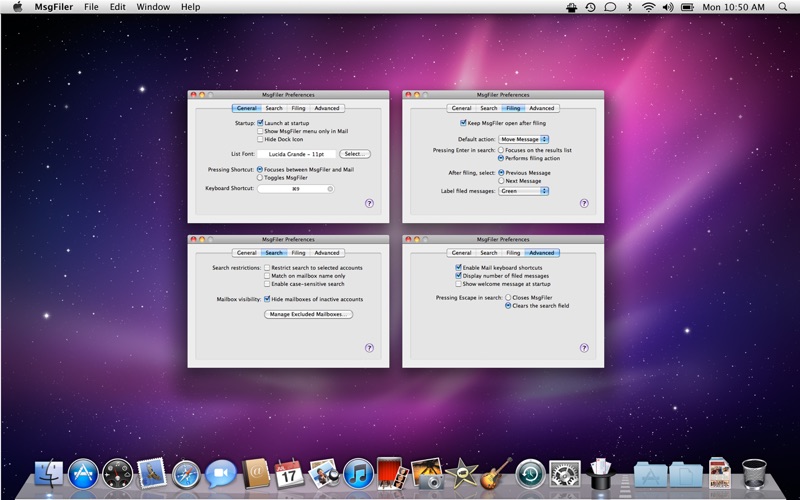This screenshot has width=800, height=500.
Task: Enable Restrict search to selected accounts
Action: point(267,267)
